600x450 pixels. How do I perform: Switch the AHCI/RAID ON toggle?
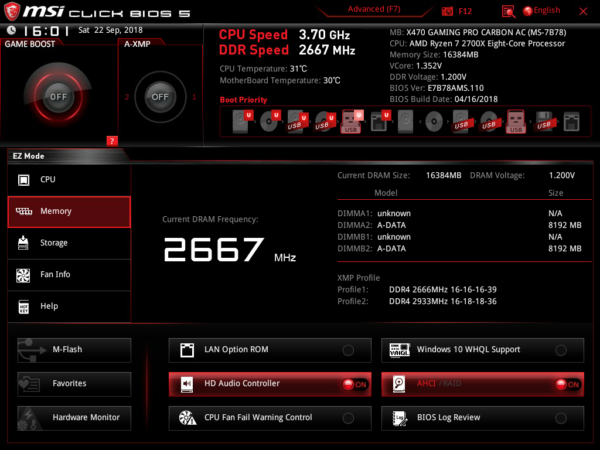[567, 385]
